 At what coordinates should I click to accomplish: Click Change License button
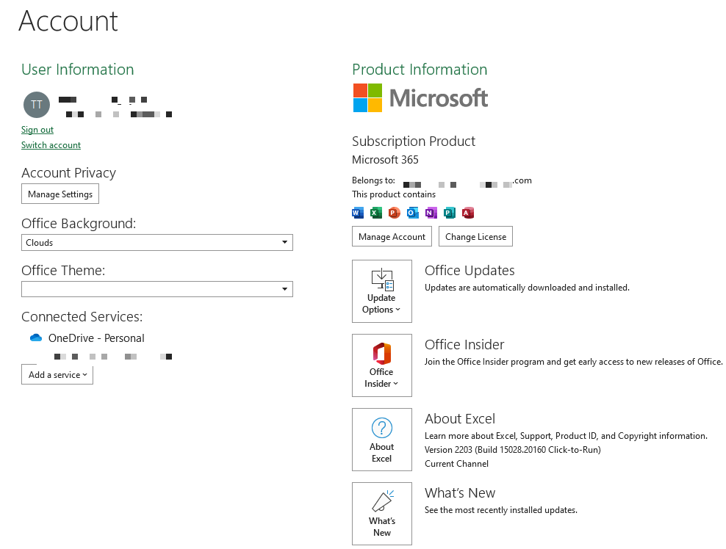point(476,237)
